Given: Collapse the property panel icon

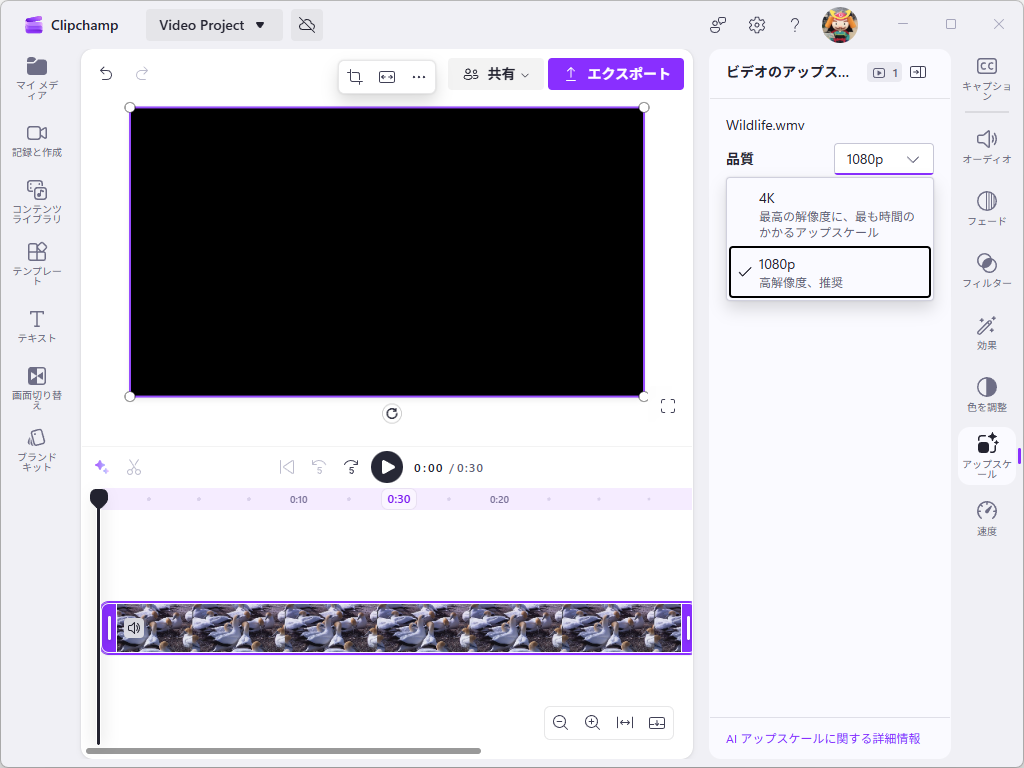Looking at the screenshot, I should point(918,72).
